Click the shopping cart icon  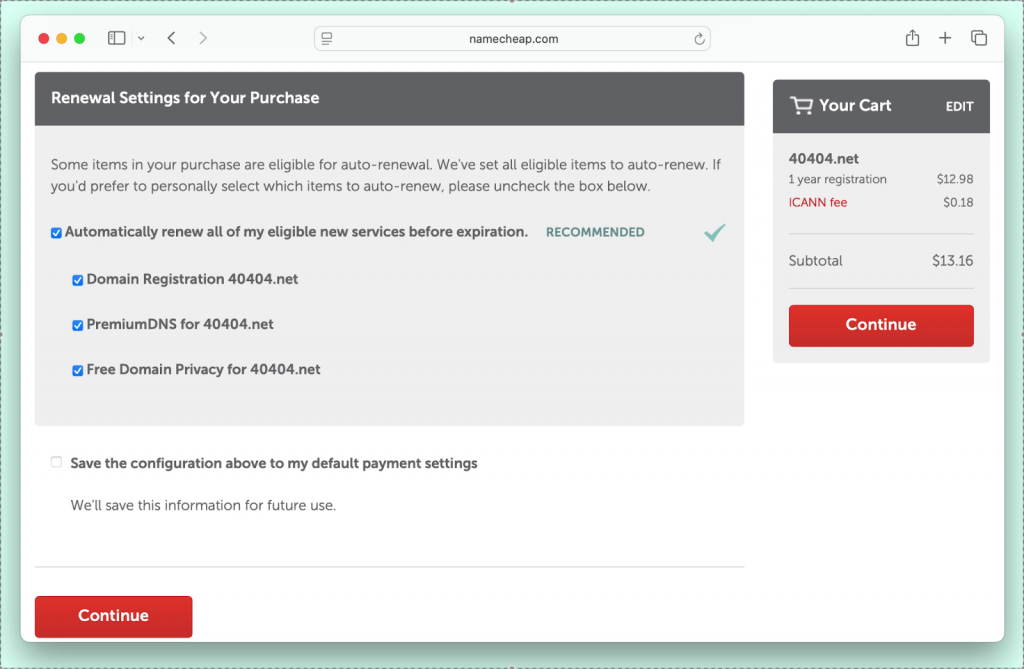click(x=801, y=106)
